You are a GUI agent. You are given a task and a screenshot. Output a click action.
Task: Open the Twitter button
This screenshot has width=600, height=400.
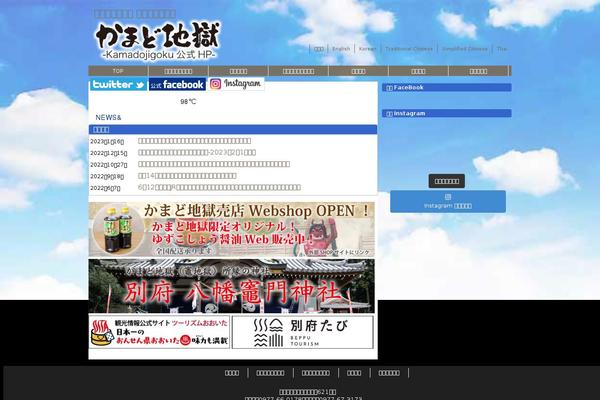pyautogui.click(x=118, y=84)
